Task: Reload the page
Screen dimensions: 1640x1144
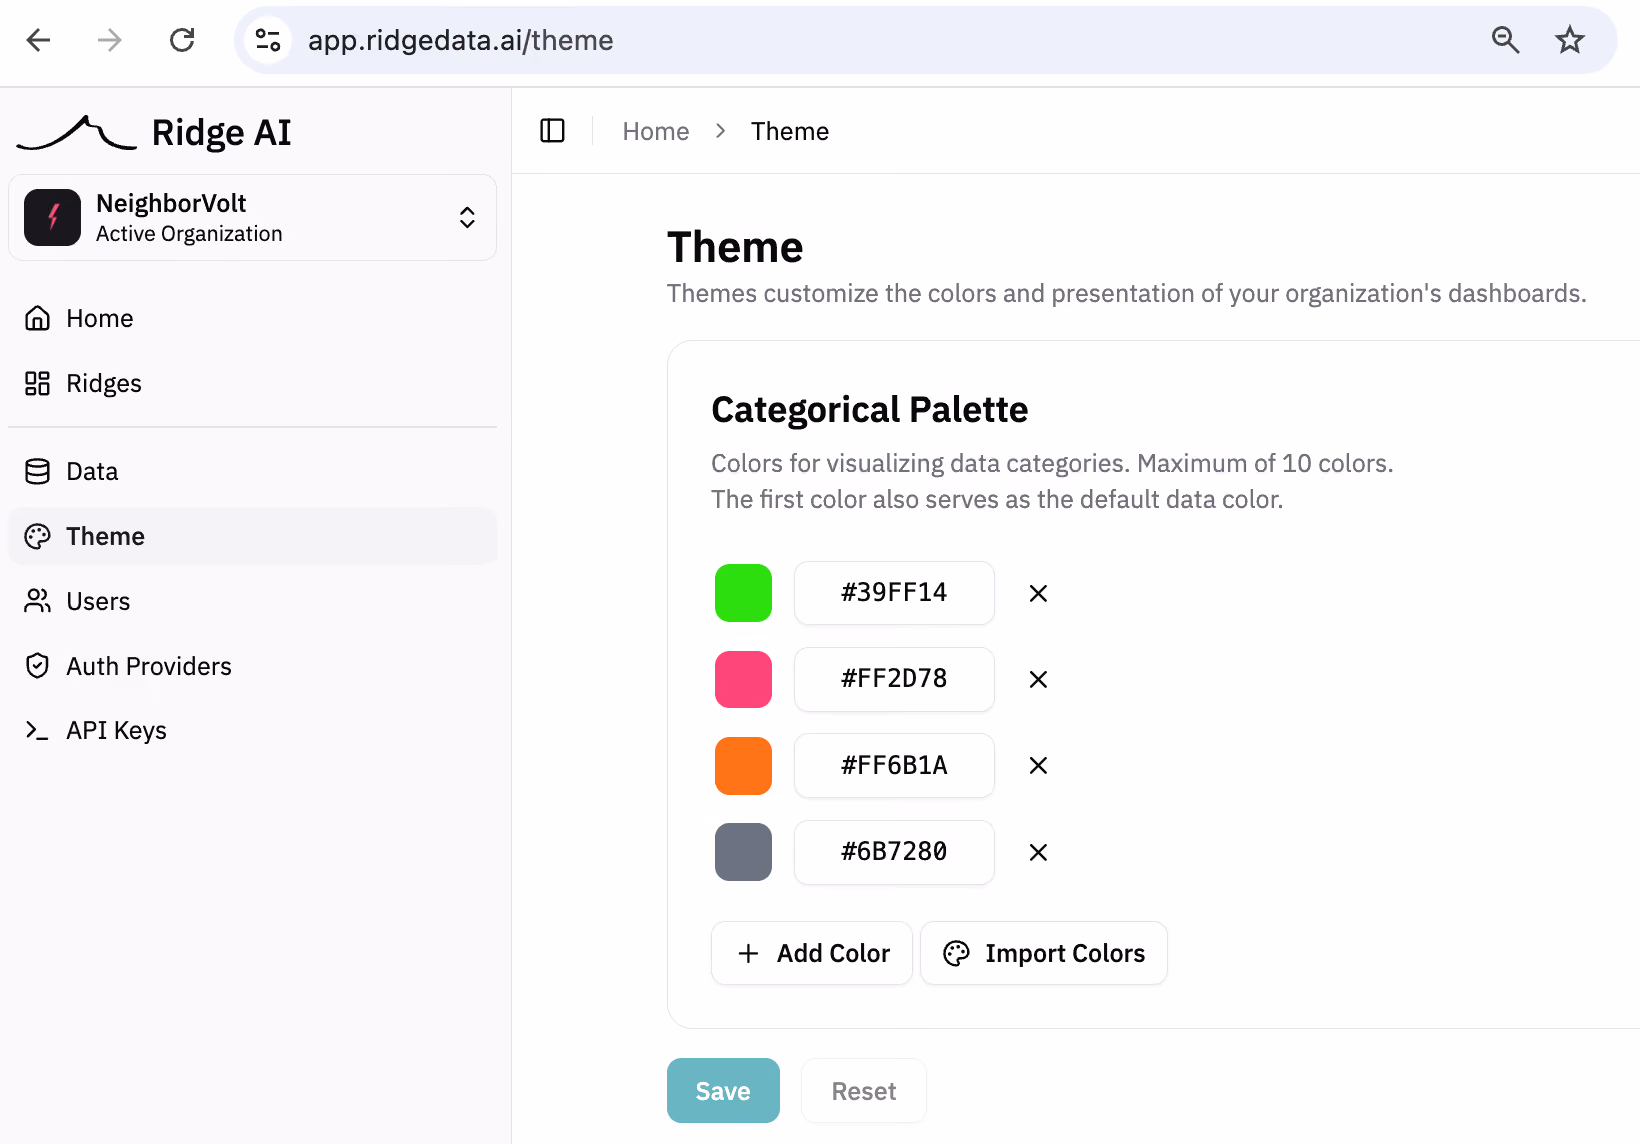Action: pos(182,40)
